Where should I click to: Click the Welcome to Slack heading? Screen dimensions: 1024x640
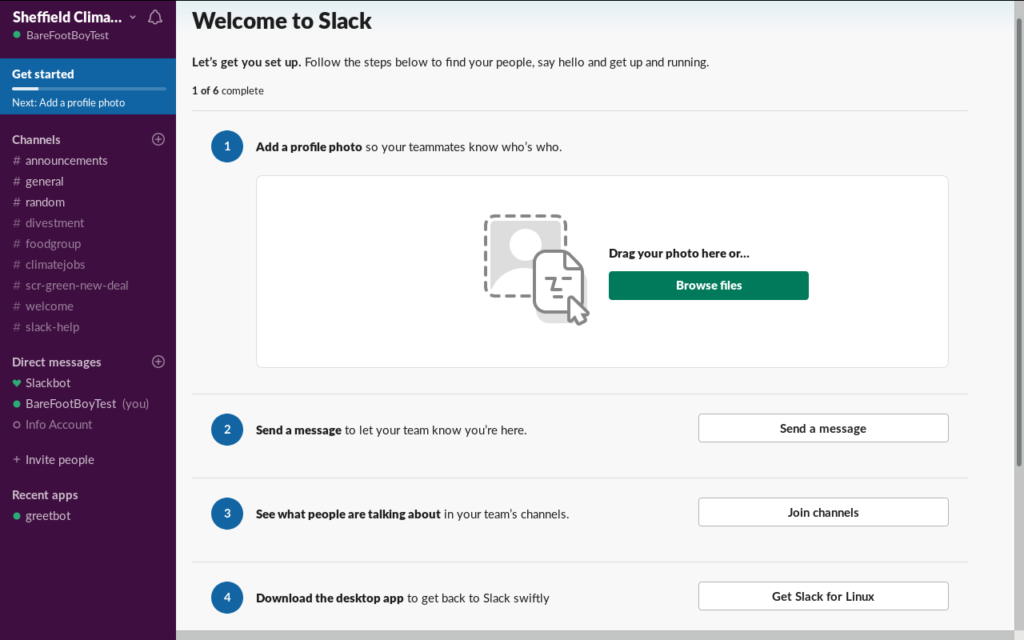tap(281, 21)
